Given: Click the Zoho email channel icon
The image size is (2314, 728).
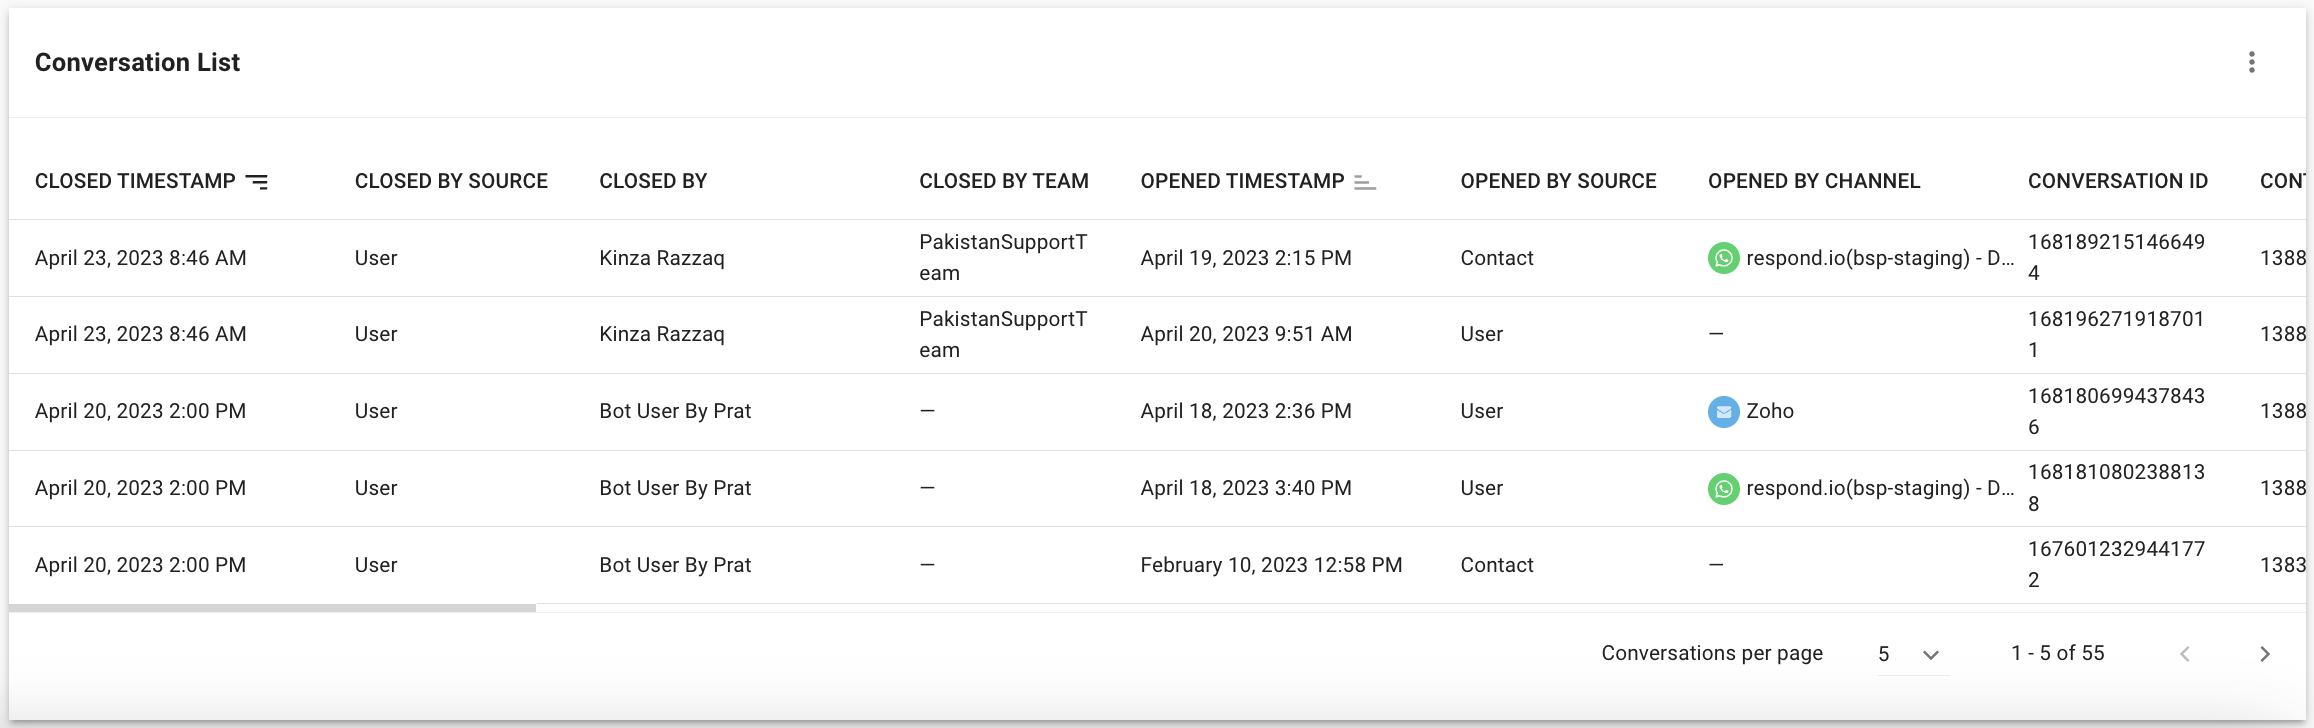Looking at the screenshot, I should pyautogui.click(x=1723, y=411).
